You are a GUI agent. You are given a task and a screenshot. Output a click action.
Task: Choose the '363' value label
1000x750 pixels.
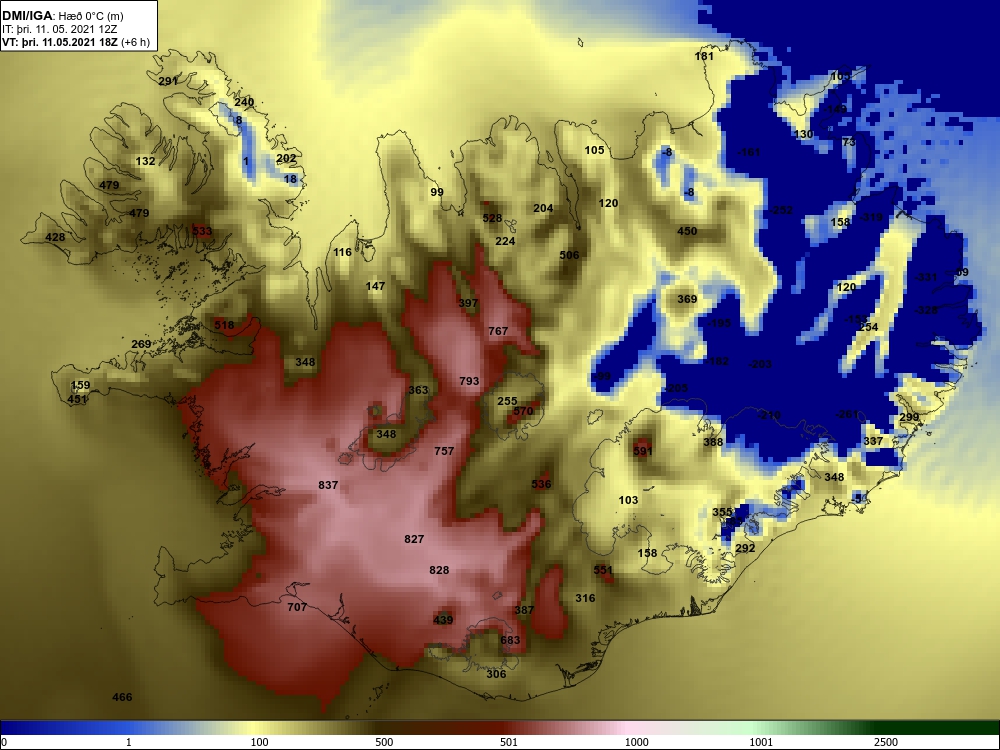418,390
